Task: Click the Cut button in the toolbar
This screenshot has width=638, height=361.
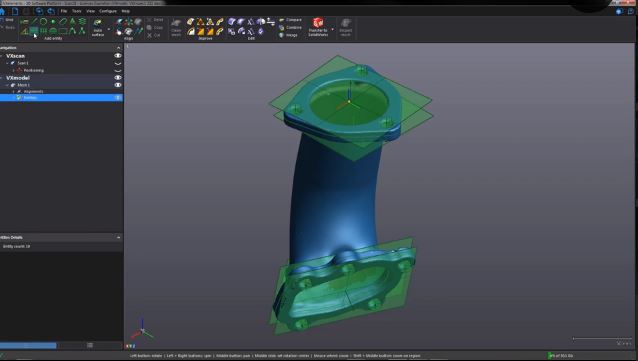Action: (154, 35)
